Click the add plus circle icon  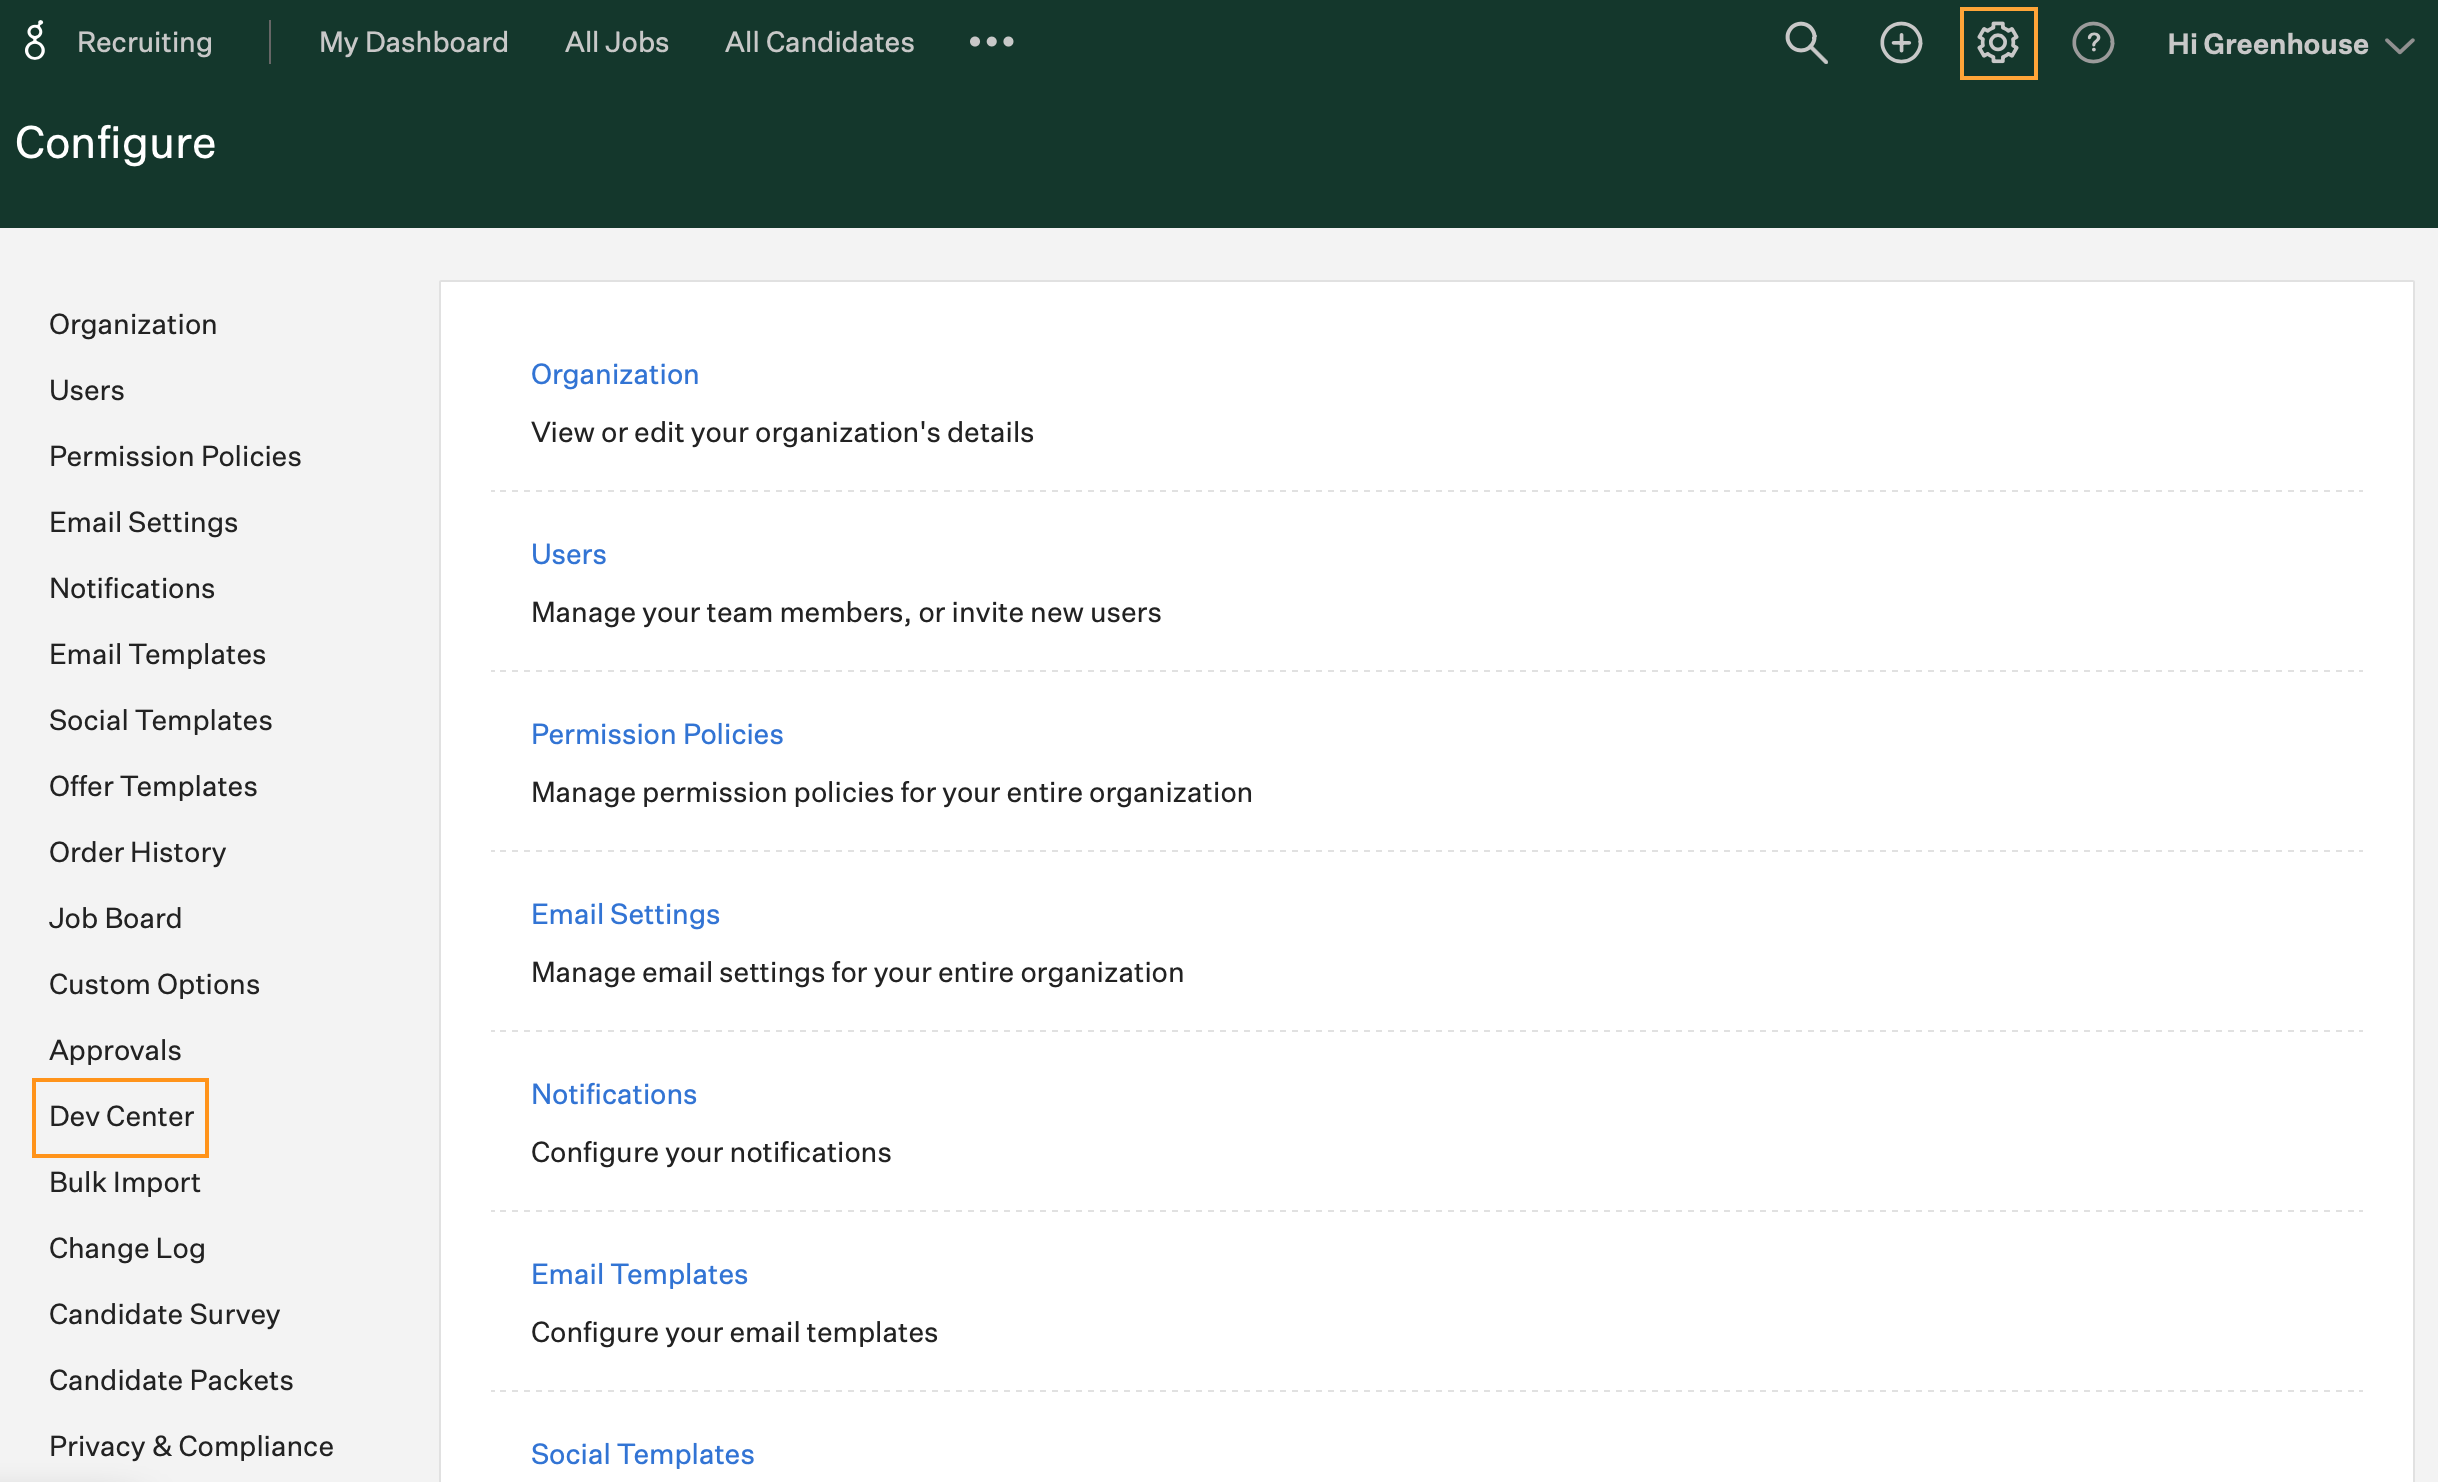click(1901, 43)
